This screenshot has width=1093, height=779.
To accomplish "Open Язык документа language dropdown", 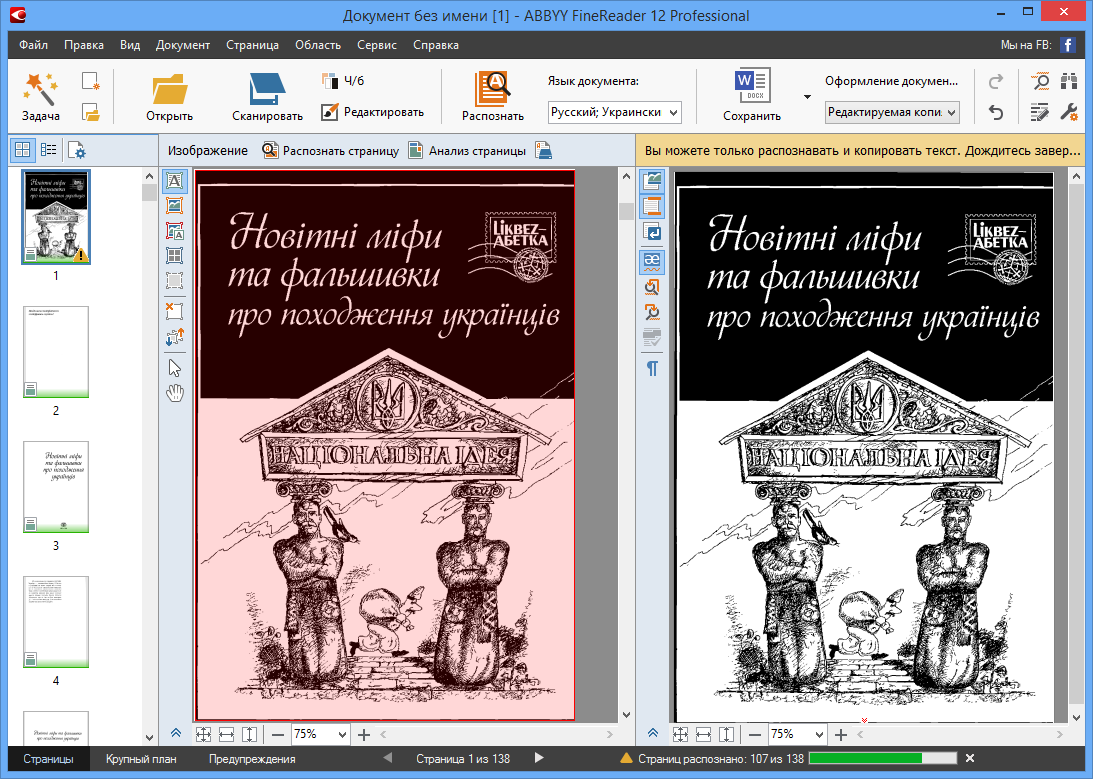I will click(614, 112).
